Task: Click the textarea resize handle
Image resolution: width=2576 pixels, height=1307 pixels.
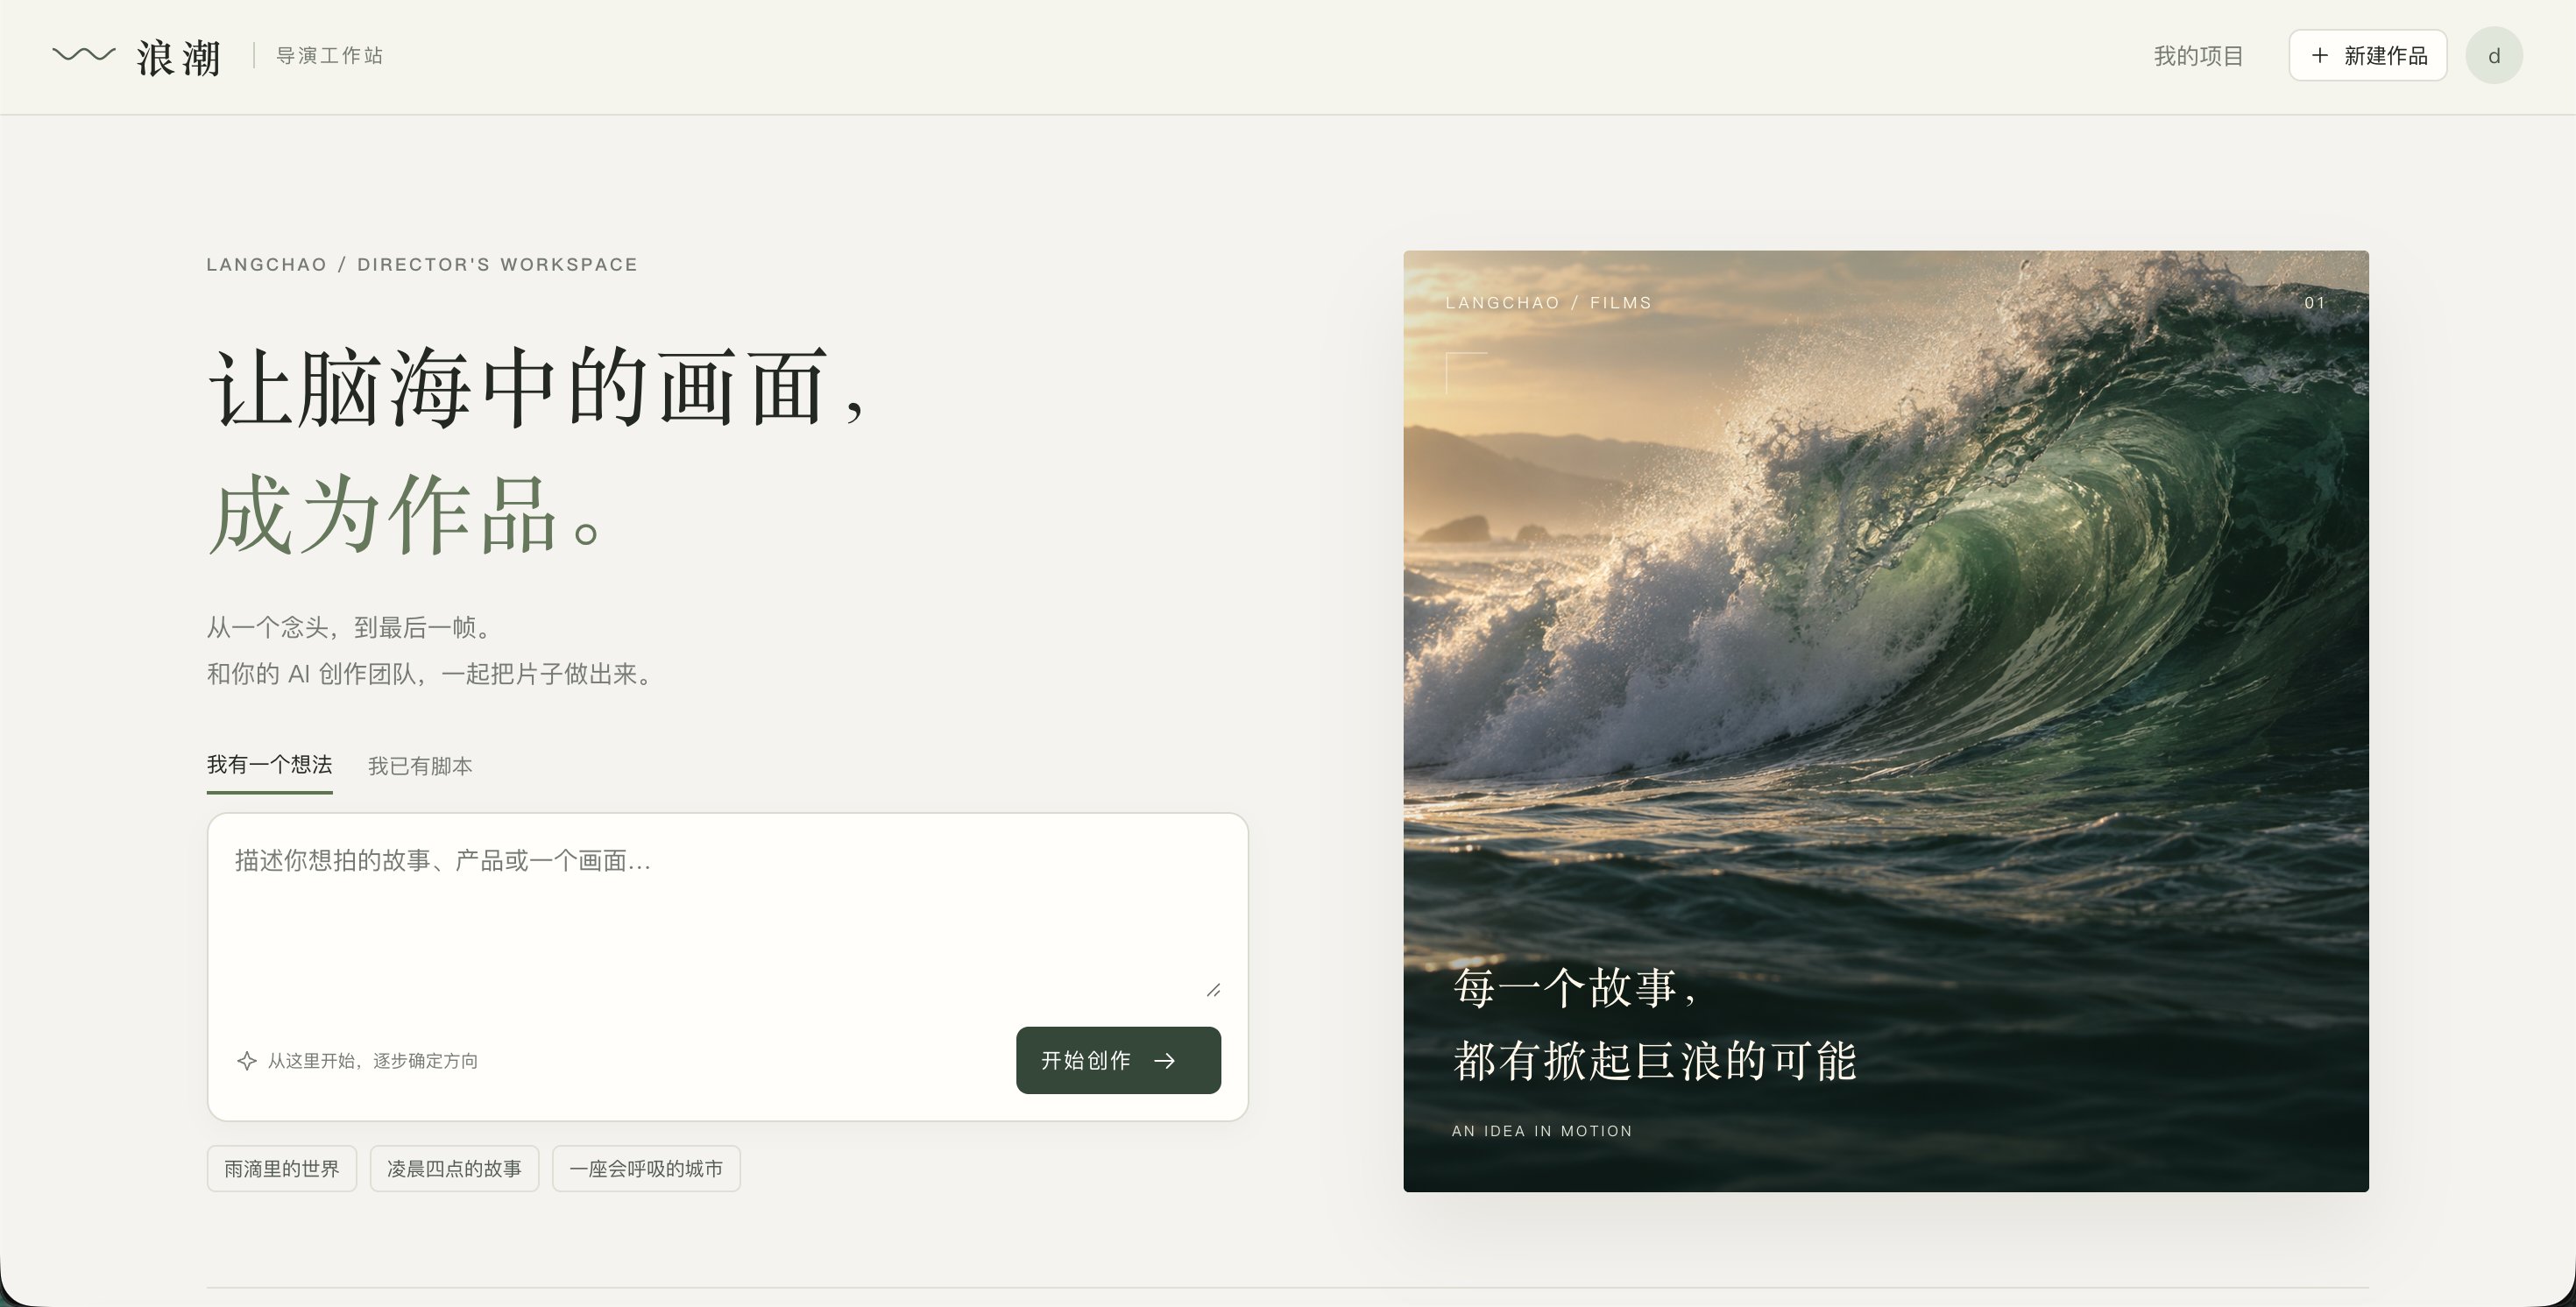Action: pos(1213,990)
